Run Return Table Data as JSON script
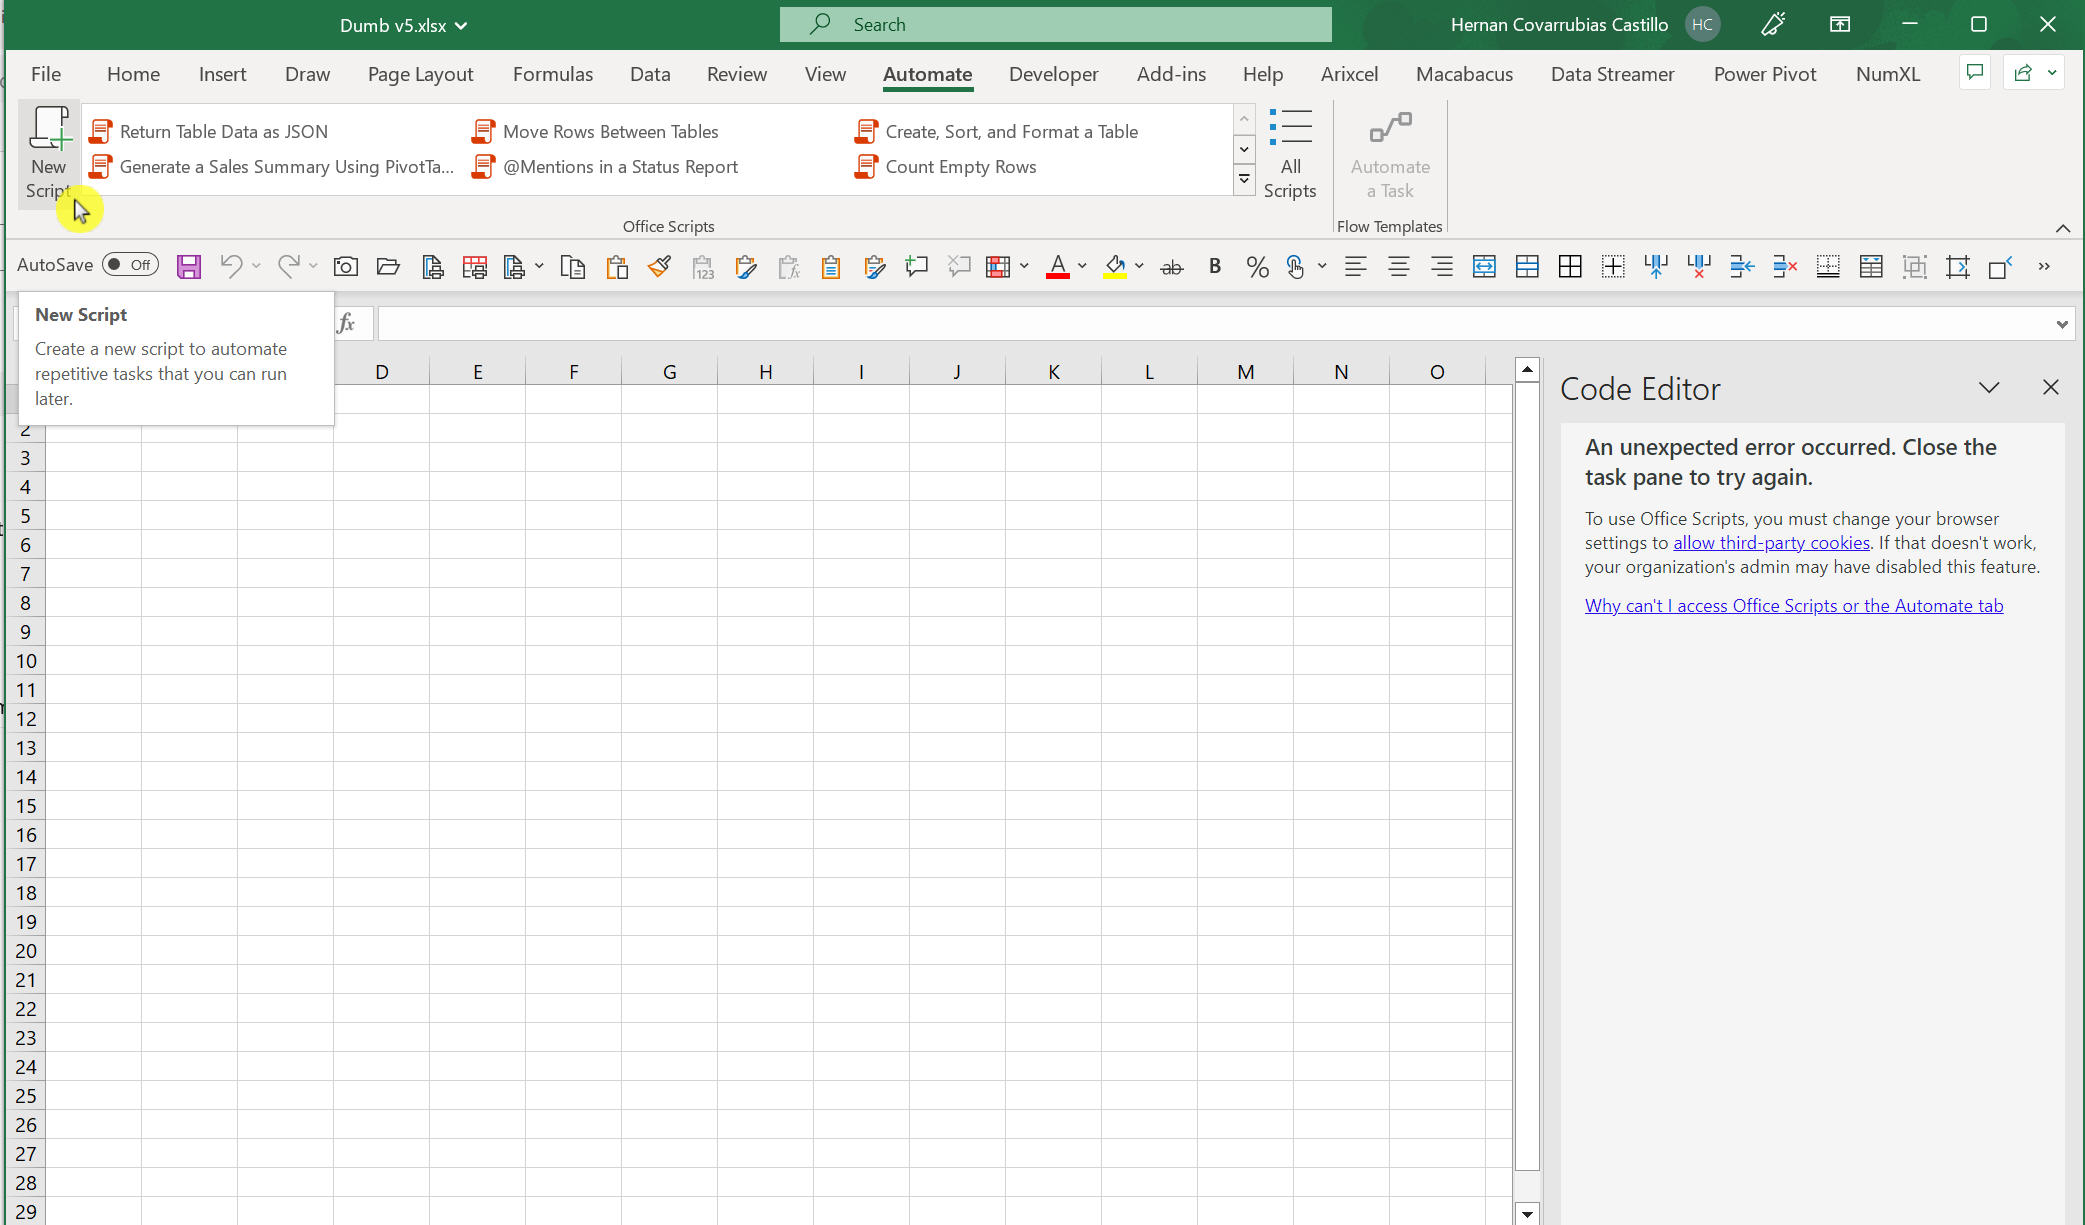 [x=210, y=131]
